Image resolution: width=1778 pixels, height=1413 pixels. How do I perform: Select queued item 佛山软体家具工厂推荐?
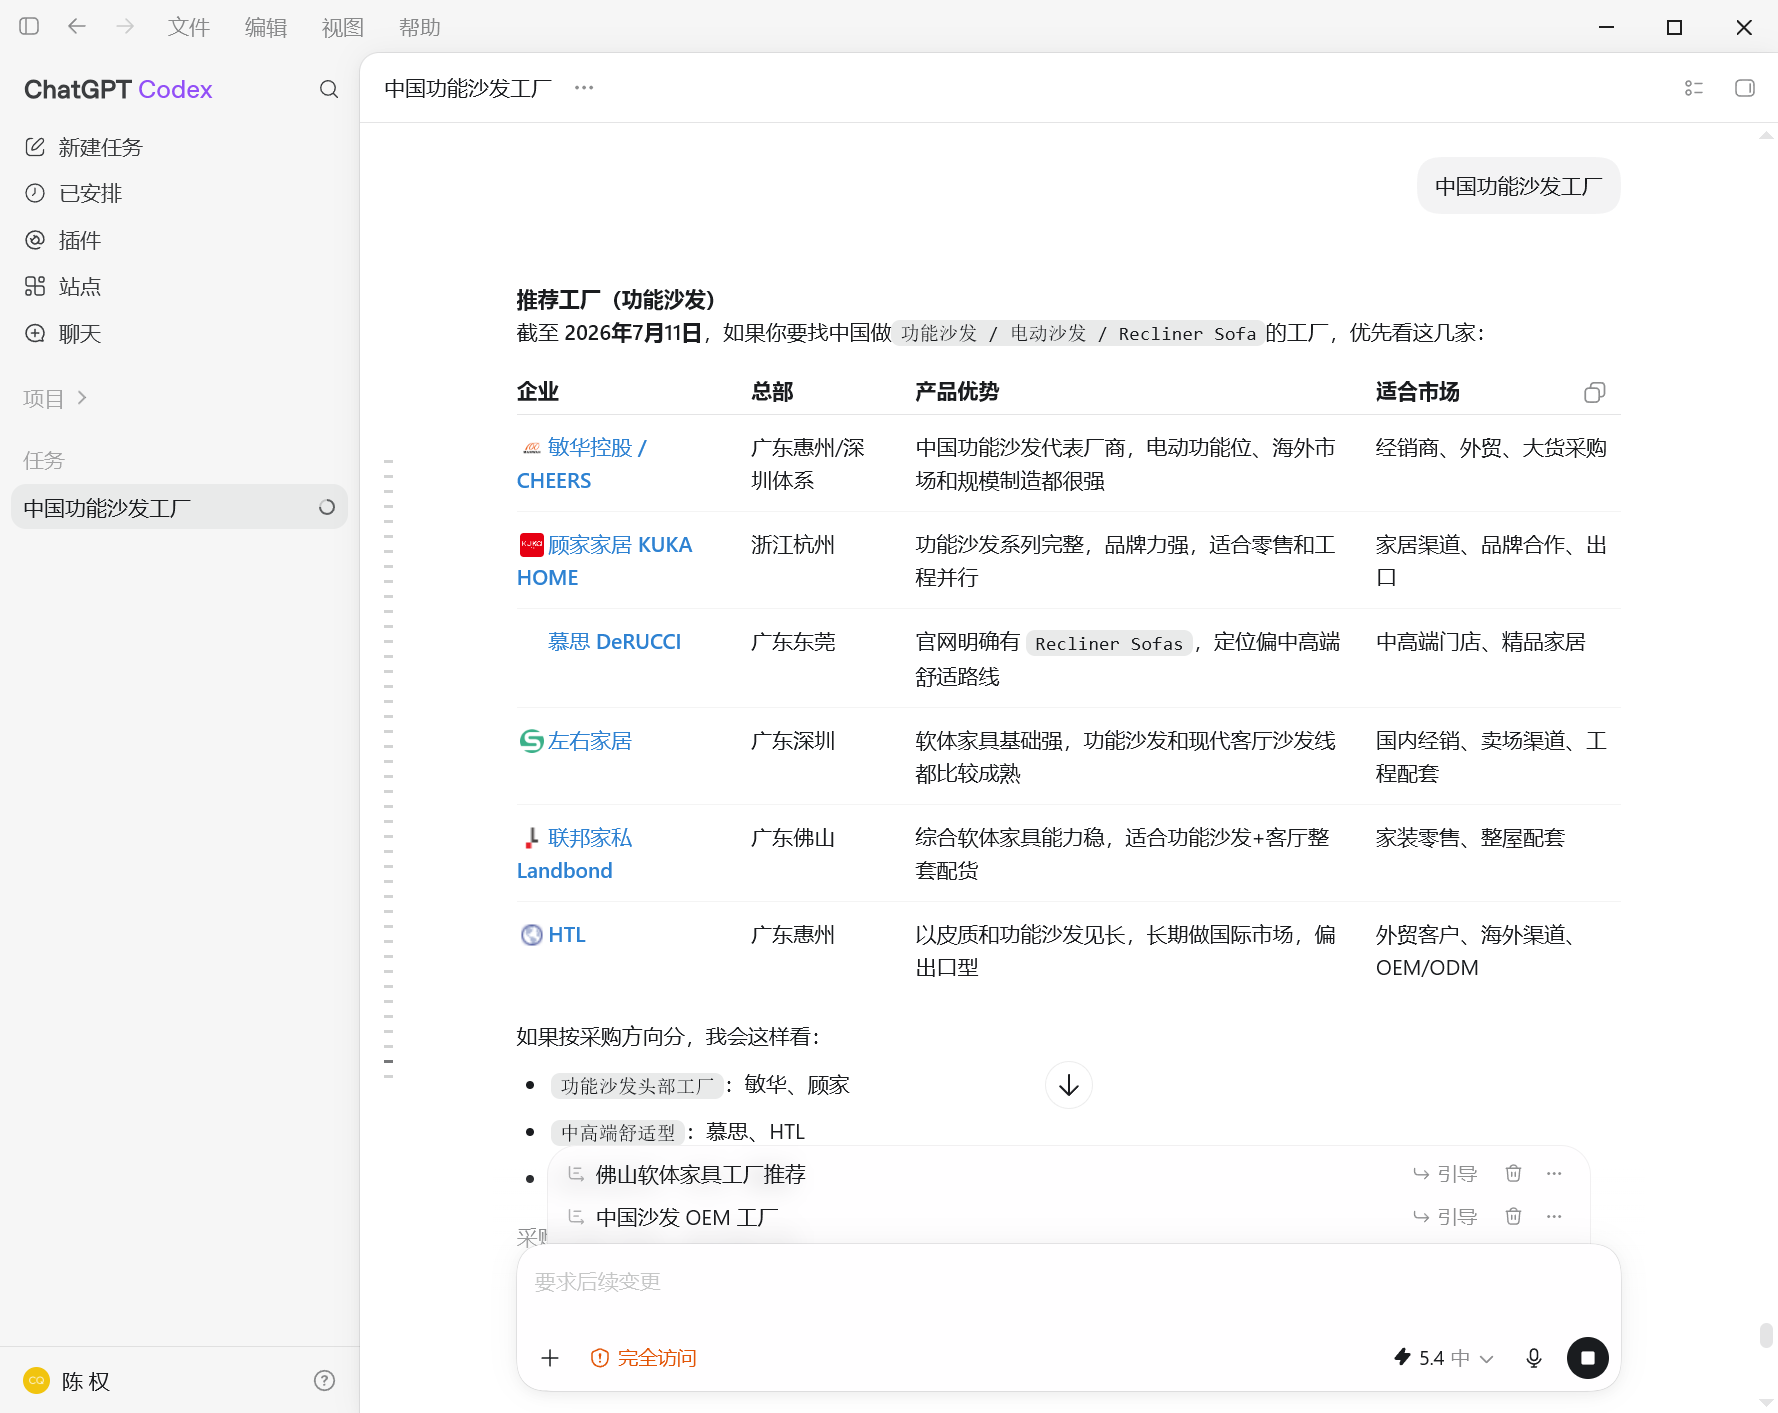pyautogui.click(x=700, y=1174)
